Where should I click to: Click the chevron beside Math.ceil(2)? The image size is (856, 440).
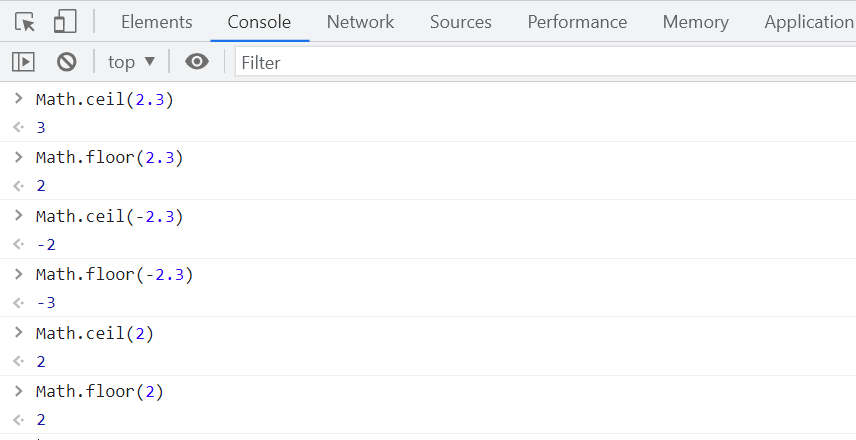pos(19,332)
